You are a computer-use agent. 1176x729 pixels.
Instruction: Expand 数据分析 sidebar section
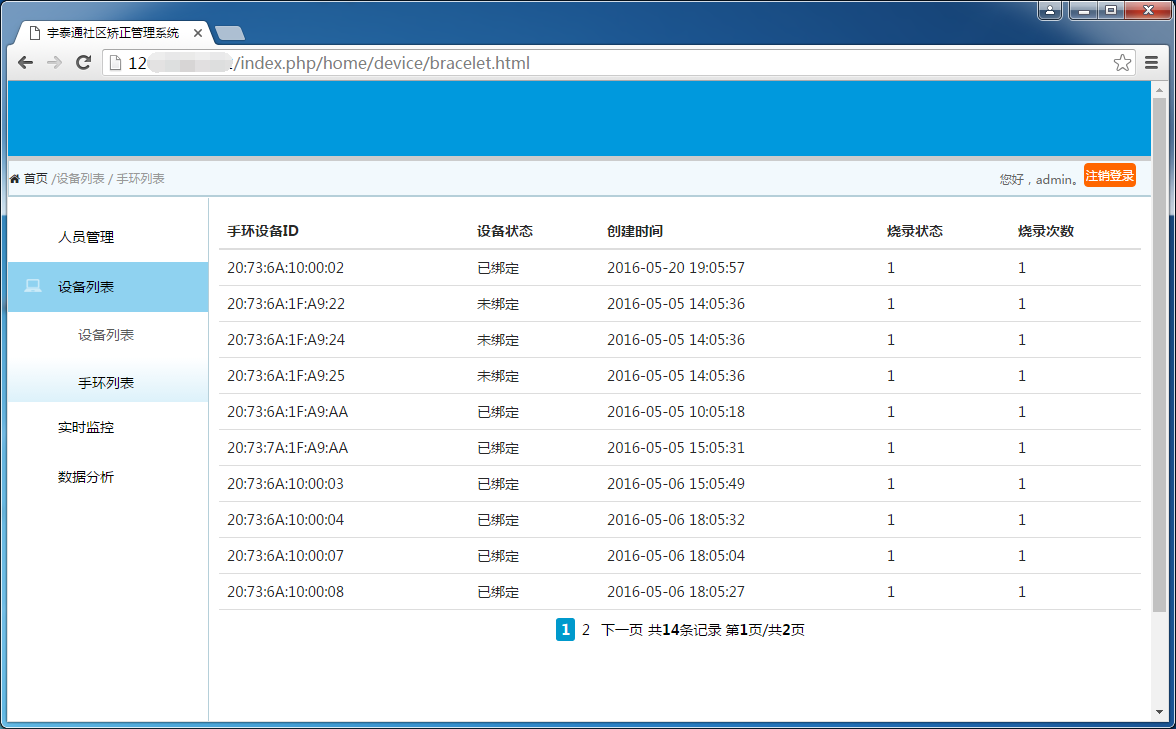pyautogui.click(x=86, y=477)
